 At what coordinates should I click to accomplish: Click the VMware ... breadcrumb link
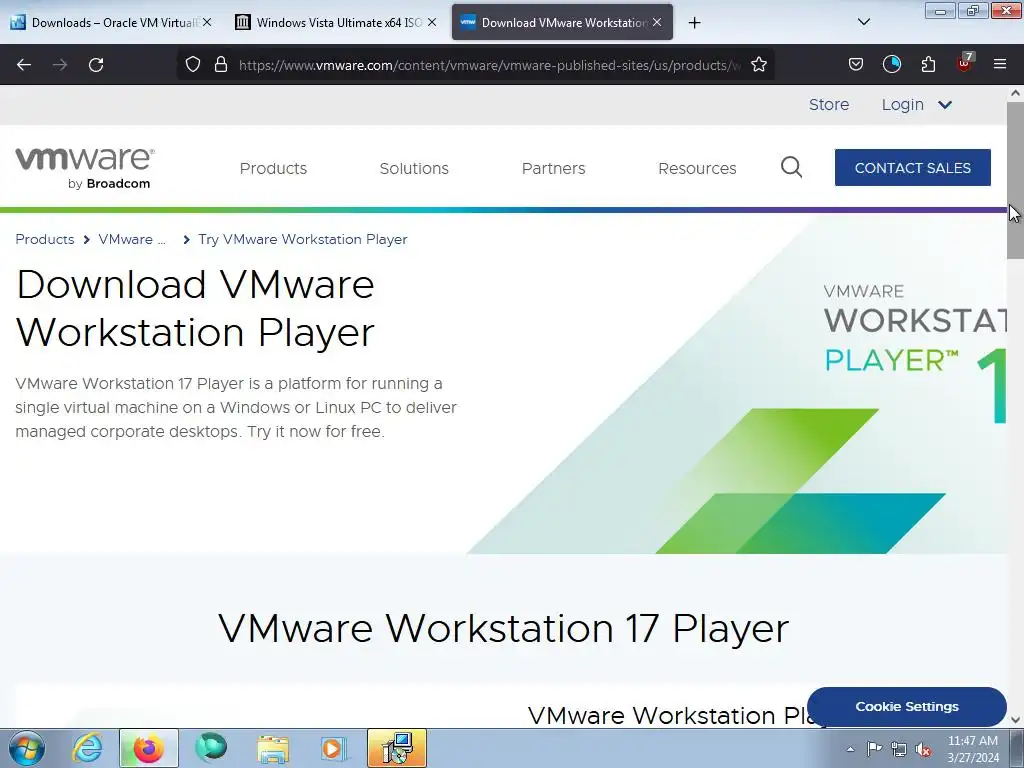tap(132, 239)
